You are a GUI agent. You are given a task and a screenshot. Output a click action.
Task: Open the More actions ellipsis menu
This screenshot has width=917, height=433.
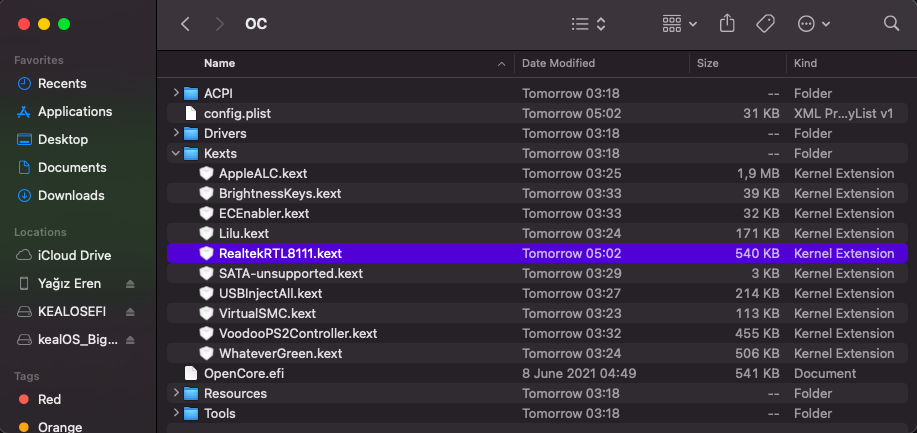click(814, 24)
